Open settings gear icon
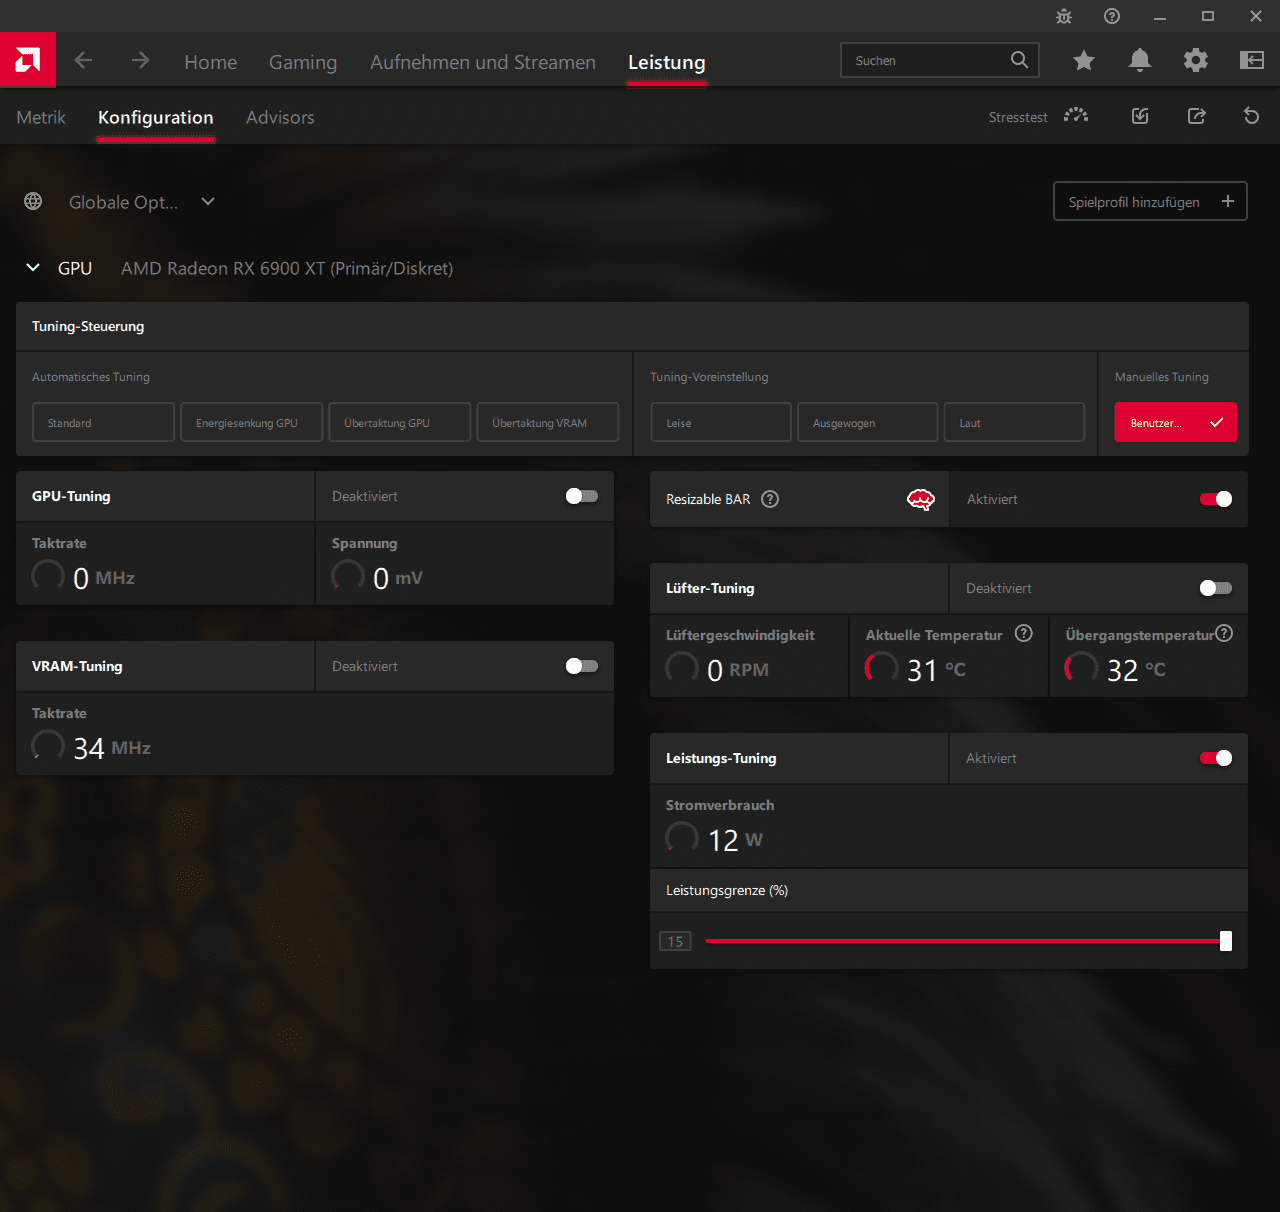 tap(1196, 60)
